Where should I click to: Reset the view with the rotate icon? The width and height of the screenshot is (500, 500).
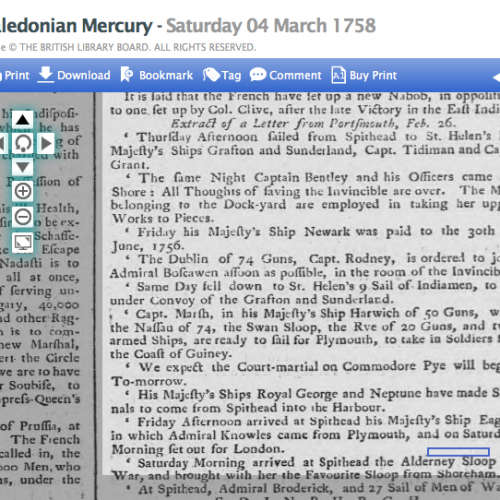pos(23,143)
